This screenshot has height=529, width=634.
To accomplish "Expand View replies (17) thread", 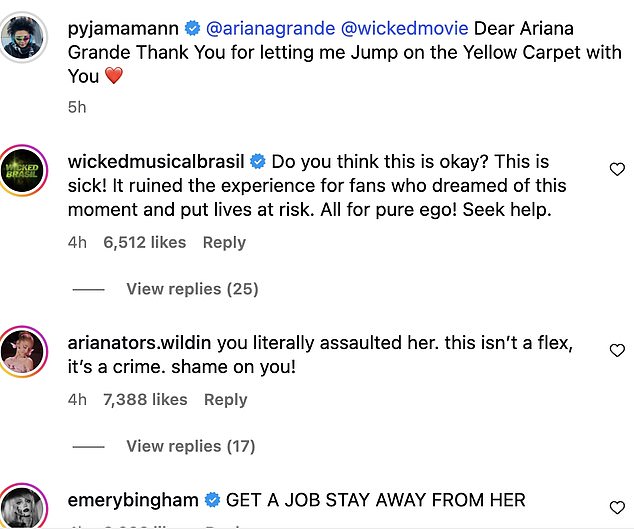I will pos(192,446).
